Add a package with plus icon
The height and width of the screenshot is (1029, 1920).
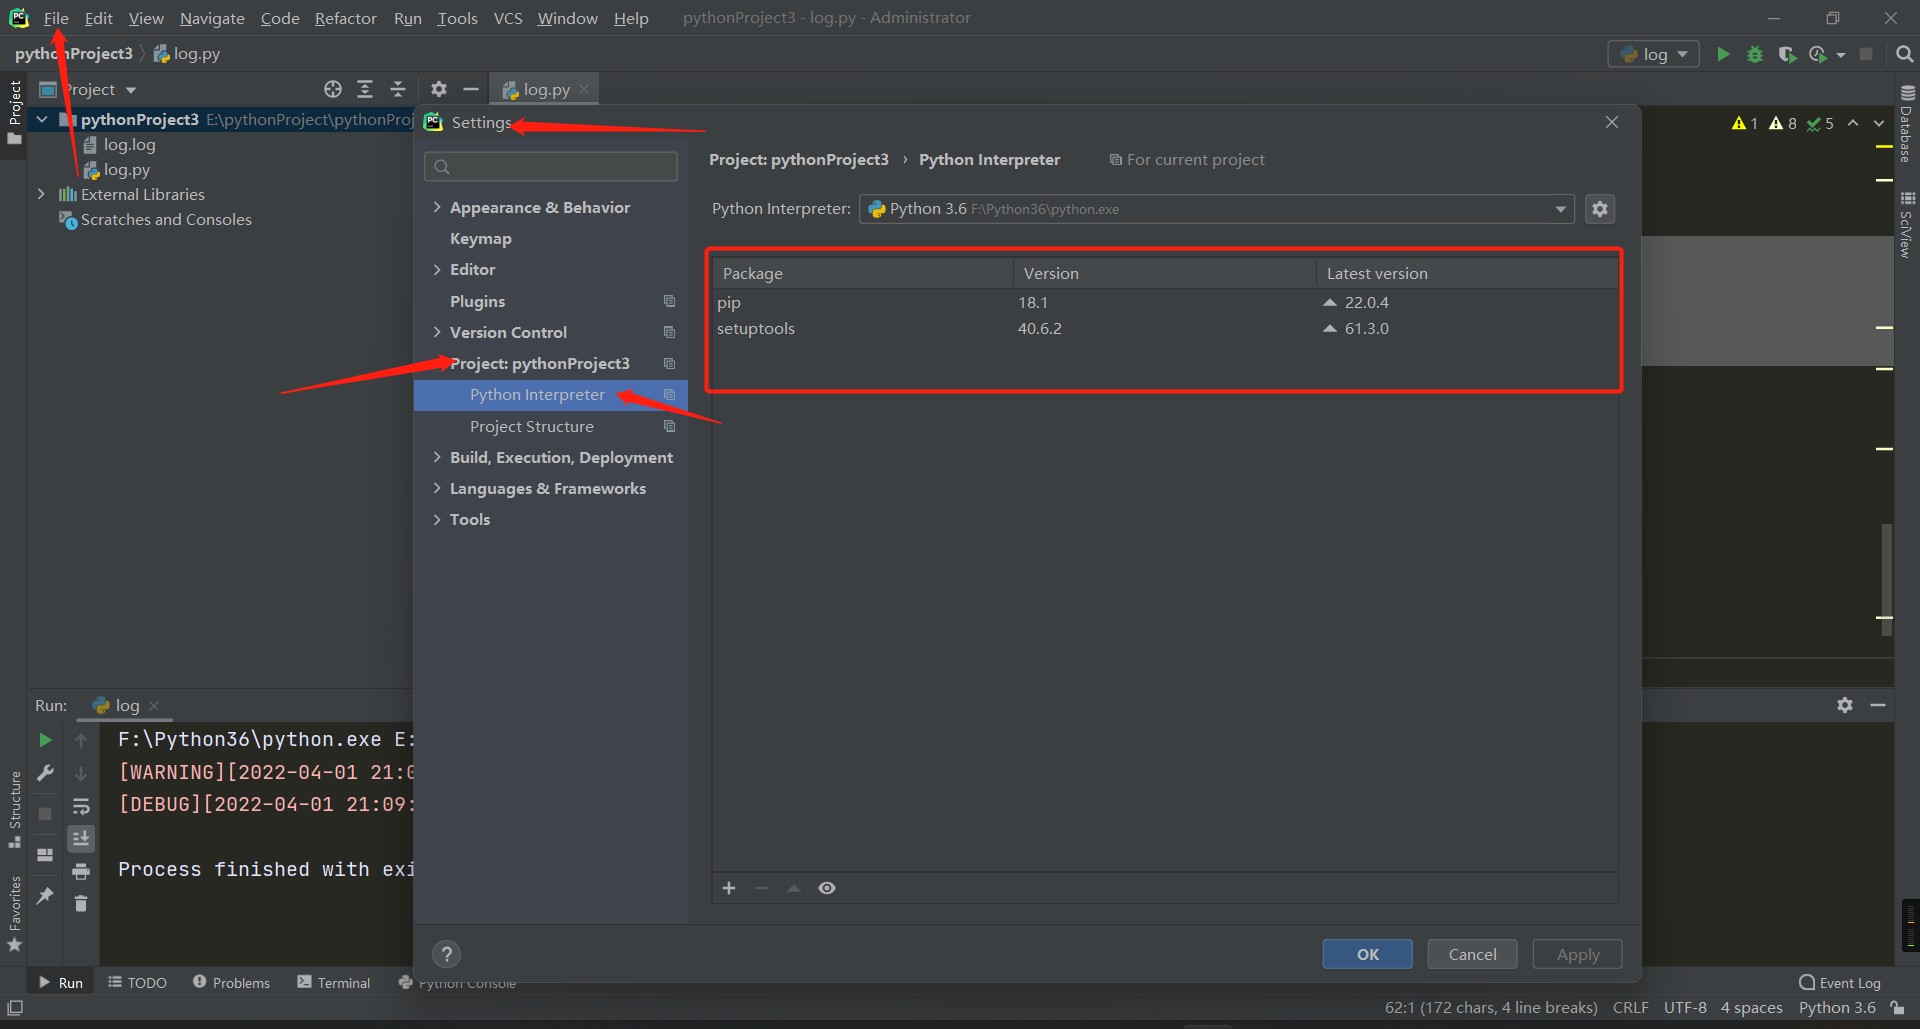tap(729, 888)
